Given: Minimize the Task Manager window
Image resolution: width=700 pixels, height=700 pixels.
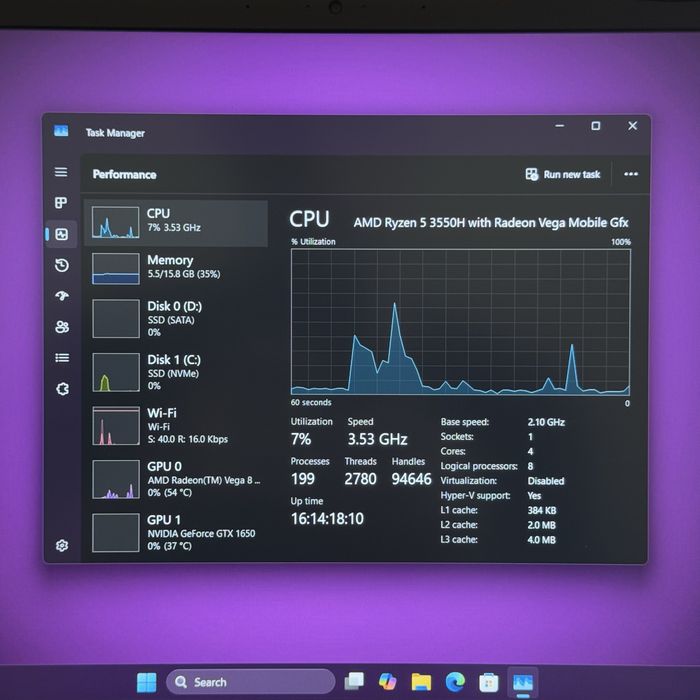Looking at the screenshot, I should pos(559,126).
